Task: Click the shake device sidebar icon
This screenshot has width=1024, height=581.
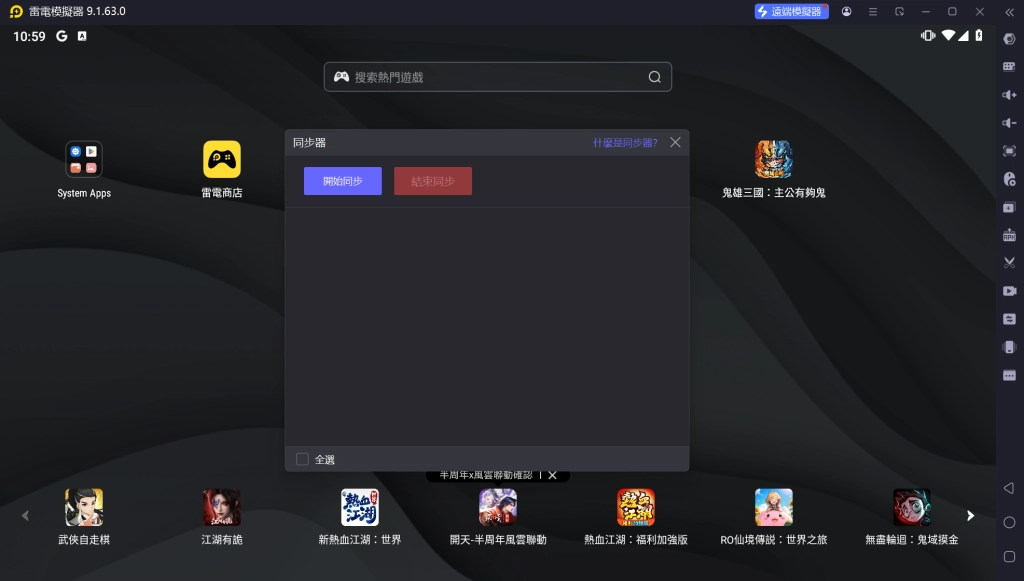Action: coord(1009,347)
